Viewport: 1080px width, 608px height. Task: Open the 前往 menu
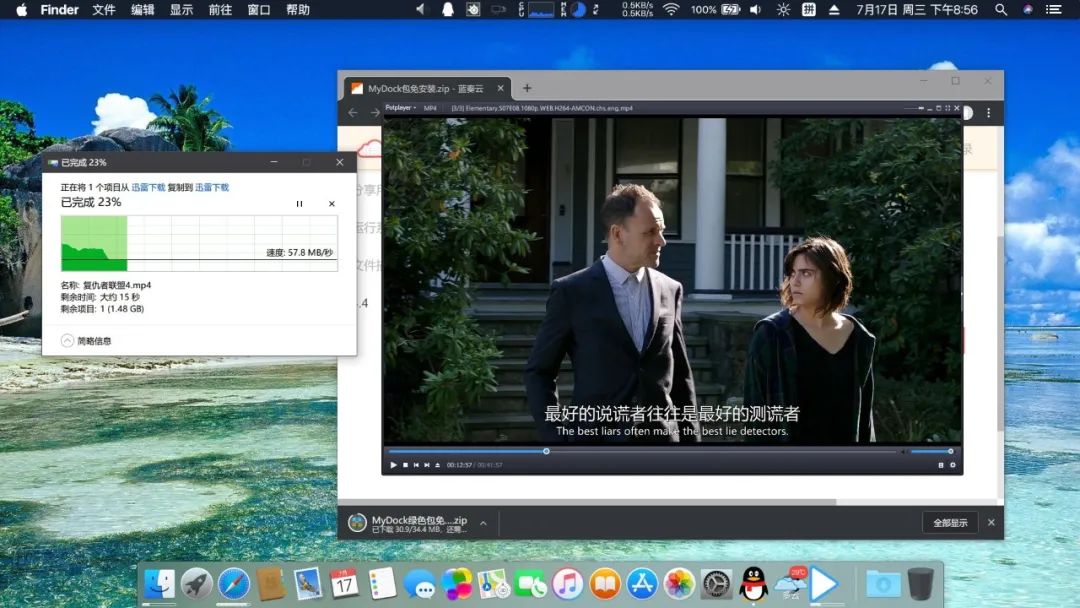click(x=220, y=10)
